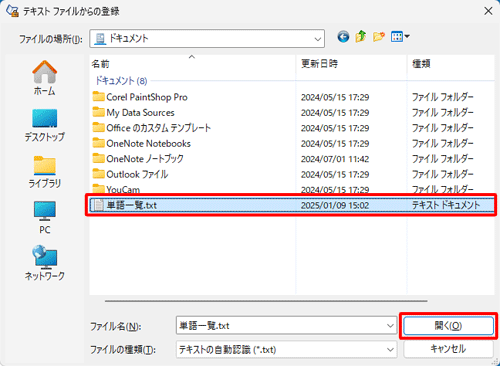Click the キャンセル cancel button

point(448,349)
